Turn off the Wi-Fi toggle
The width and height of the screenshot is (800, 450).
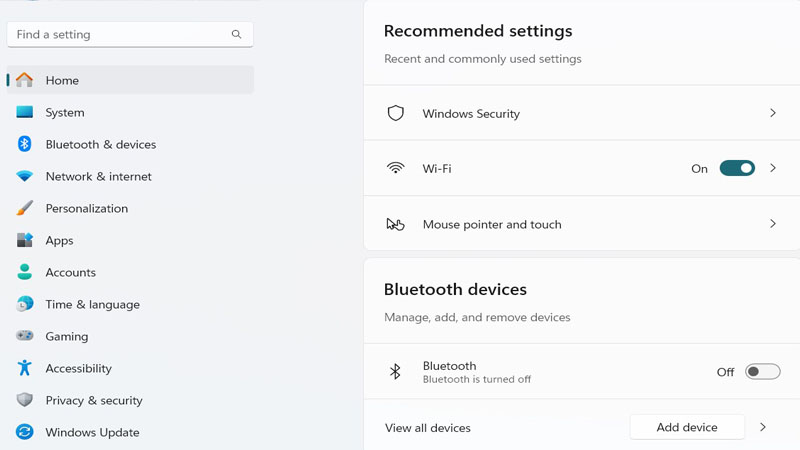point(737,168)
